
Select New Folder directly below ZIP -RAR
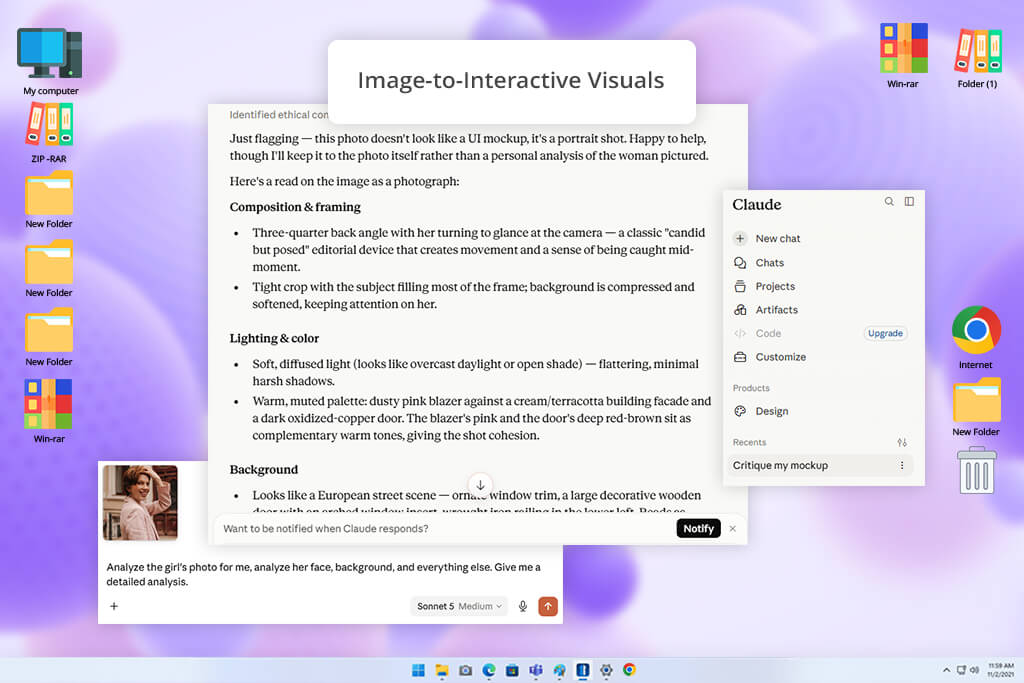(49, 200)
